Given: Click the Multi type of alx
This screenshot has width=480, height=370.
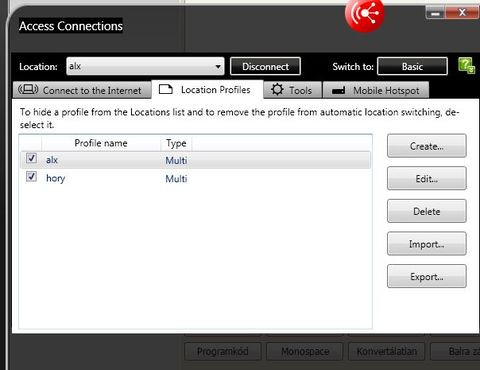Looking at the screenshot, I should pyautogui.click(x=176, y=160).
